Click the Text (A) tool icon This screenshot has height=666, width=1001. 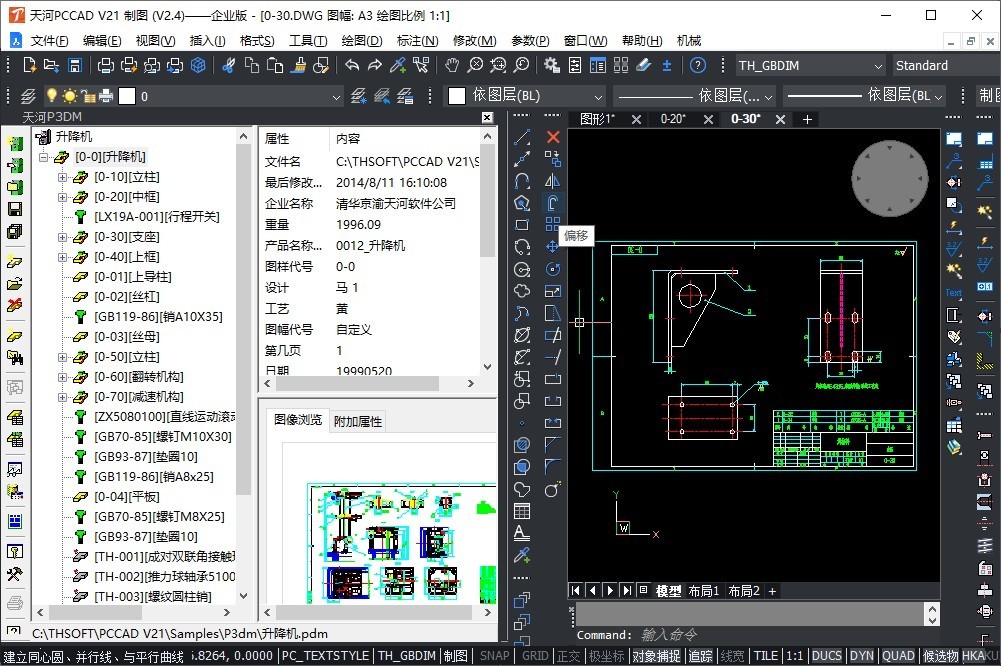click(x=522, y=533)
